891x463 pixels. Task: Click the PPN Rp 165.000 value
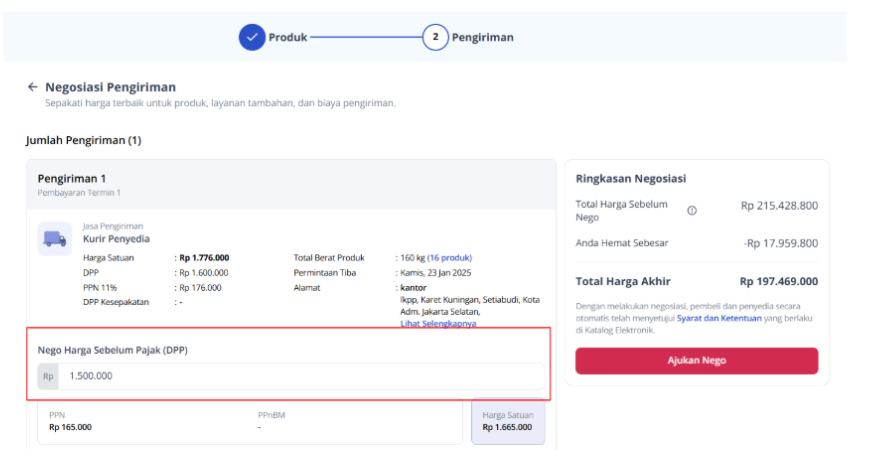(70, 427)
